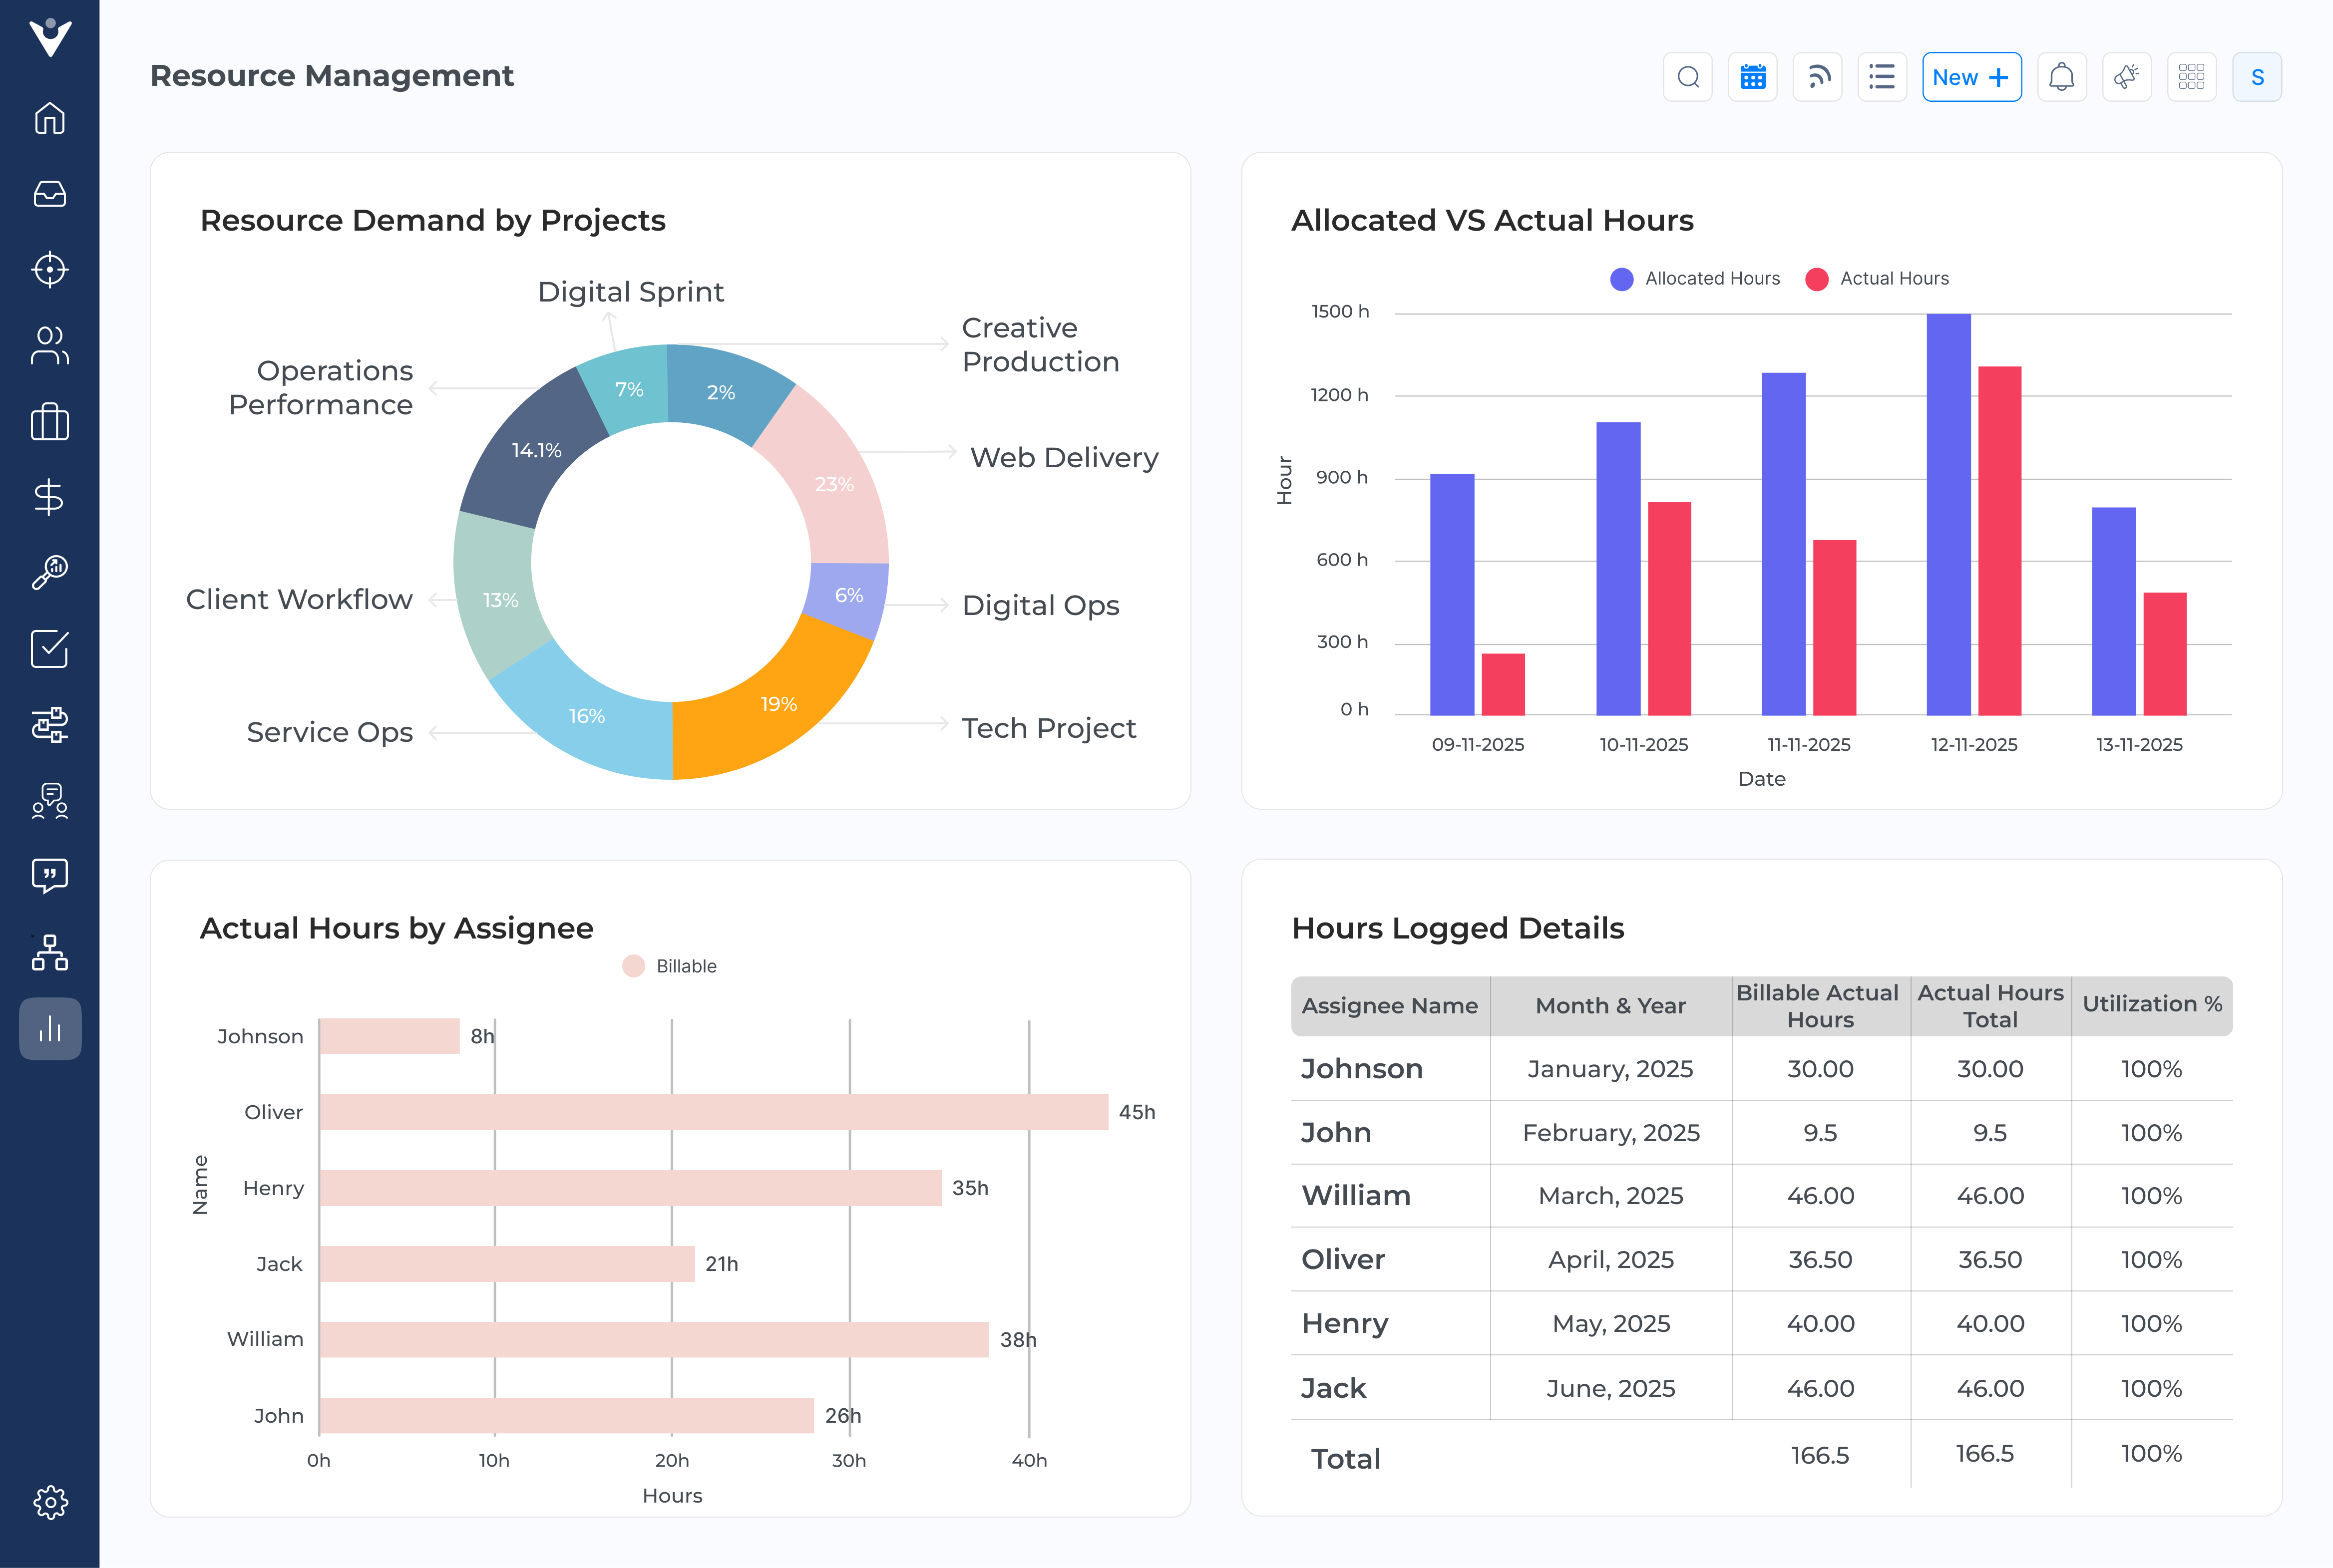
Task: Click the blue calendar icon
Action: click(1752, 77)
